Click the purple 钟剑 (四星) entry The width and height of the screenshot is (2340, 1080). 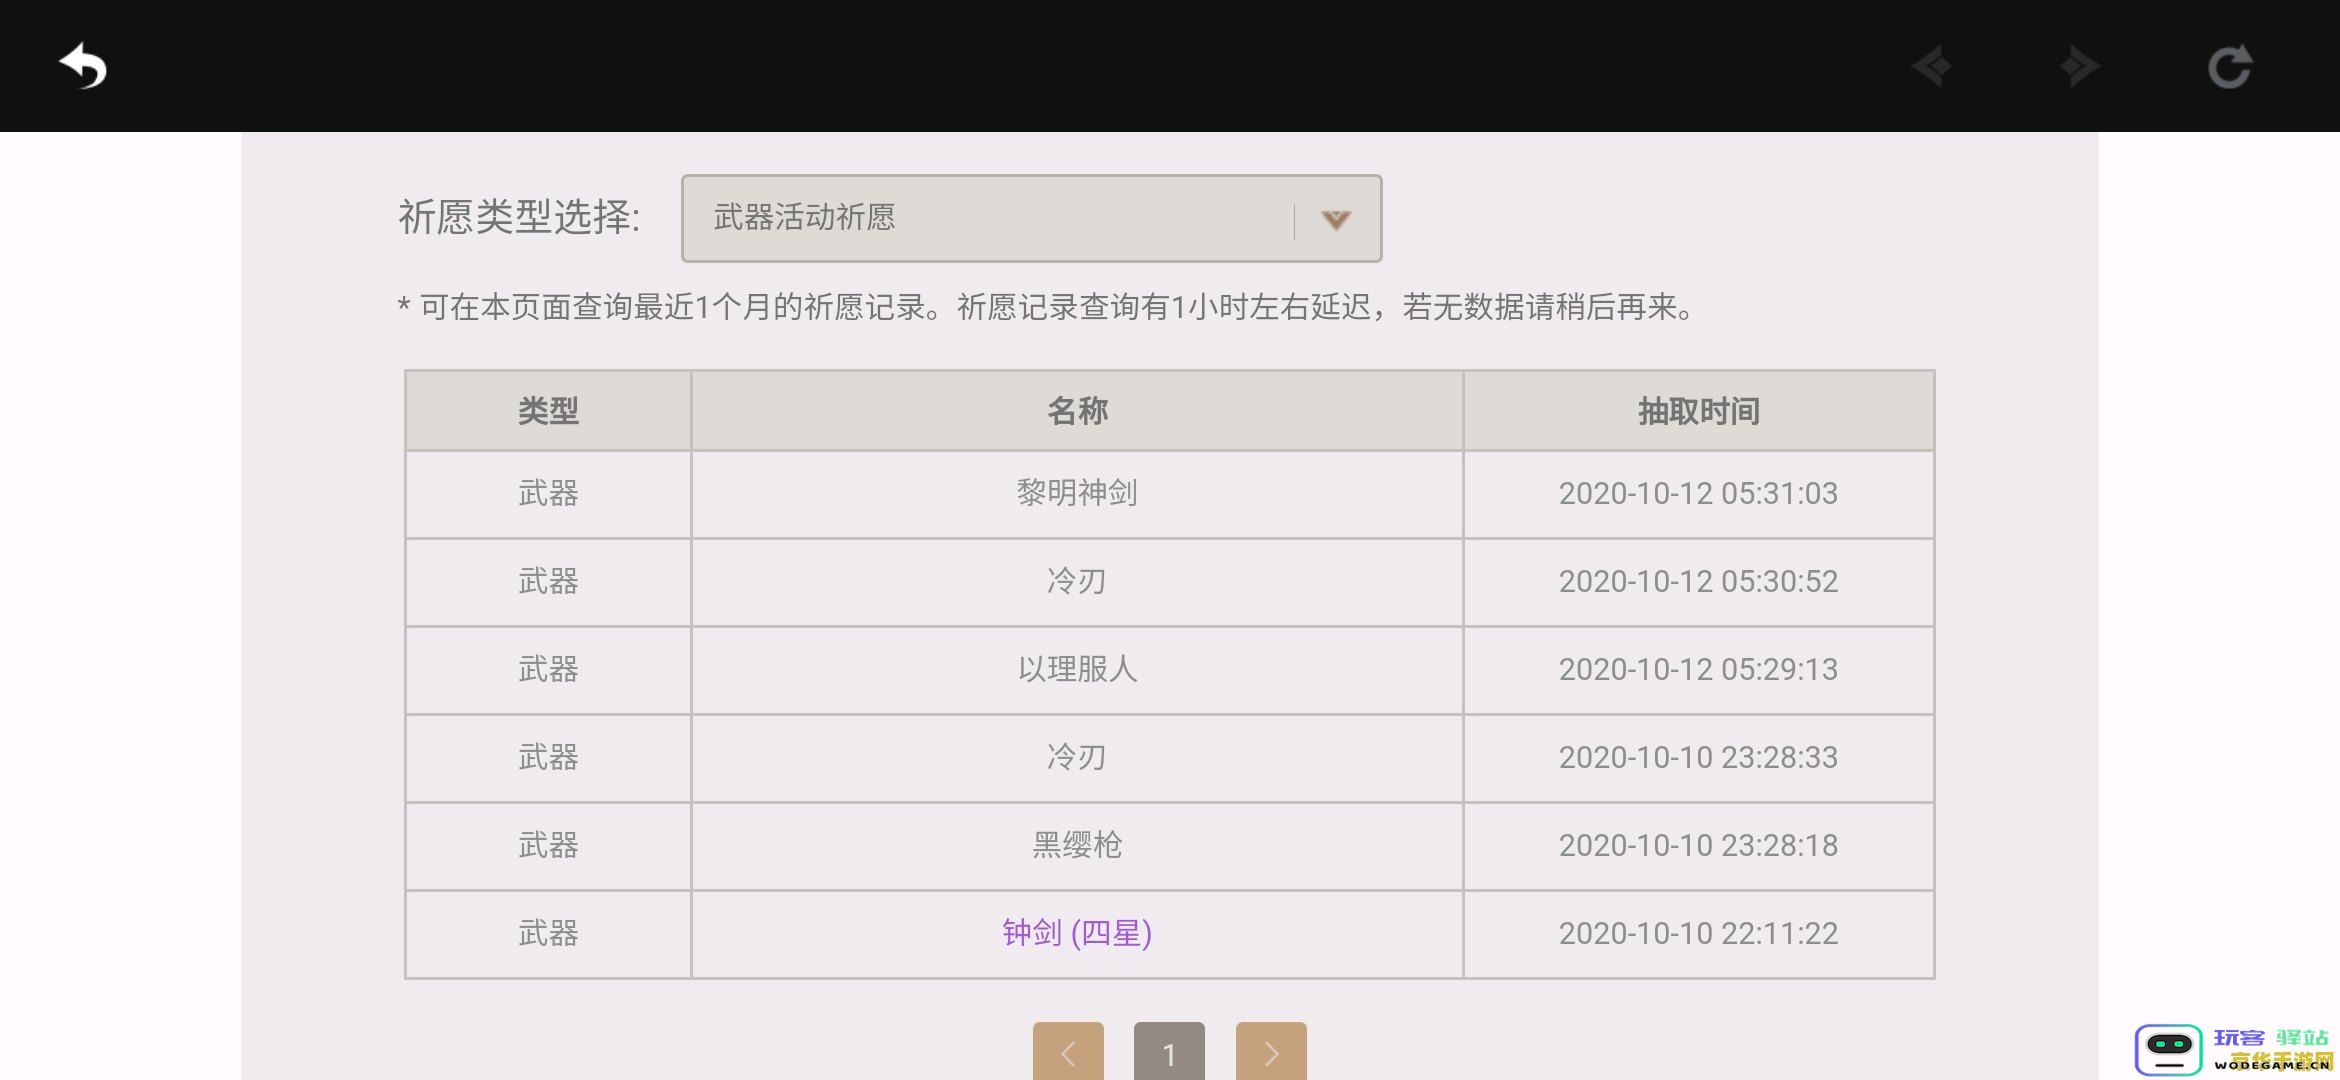(1077, 933)
